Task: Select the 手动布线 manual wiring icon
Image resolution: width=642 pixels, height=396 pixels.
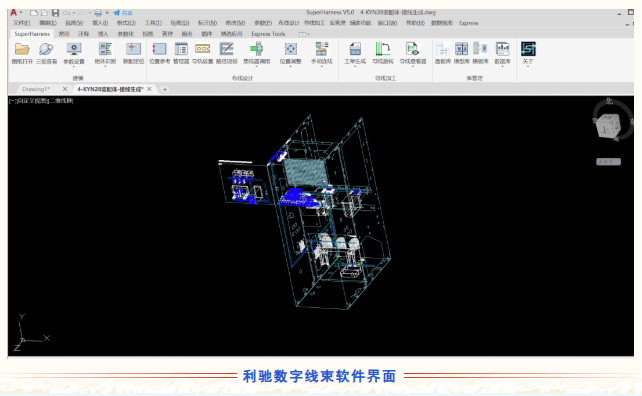Action: point(322,49)
